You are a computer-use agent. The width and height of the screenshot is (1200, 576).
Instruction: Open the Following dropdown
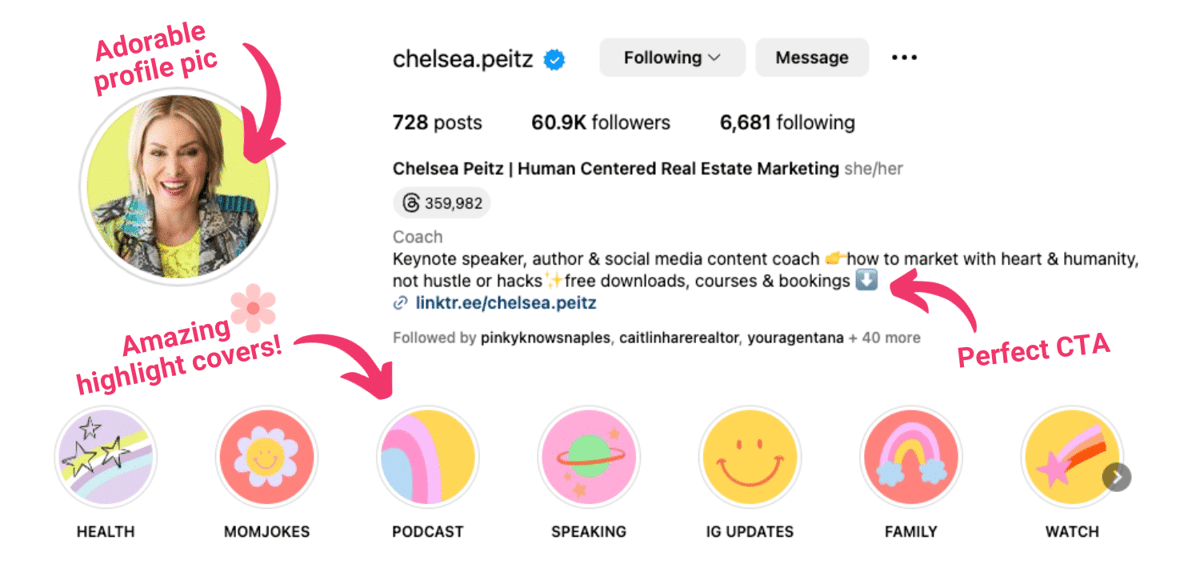[x=671, y=57]
